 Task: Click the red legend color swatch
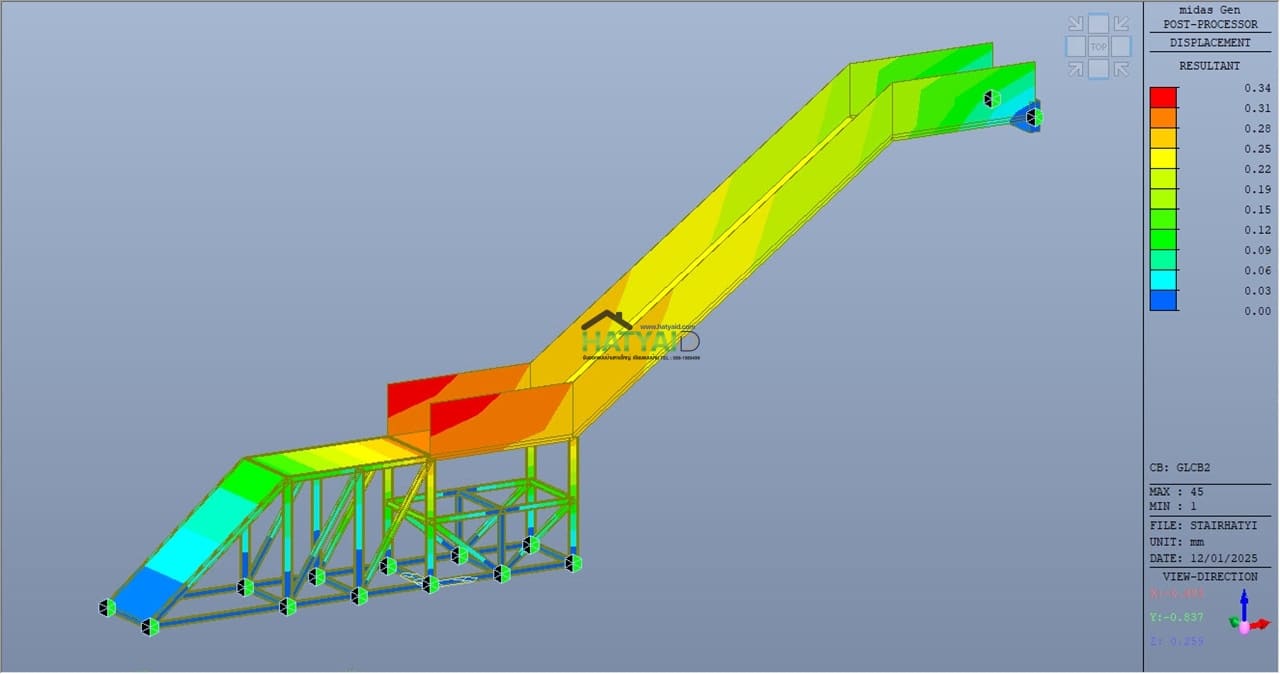(x=1163, y=97)
